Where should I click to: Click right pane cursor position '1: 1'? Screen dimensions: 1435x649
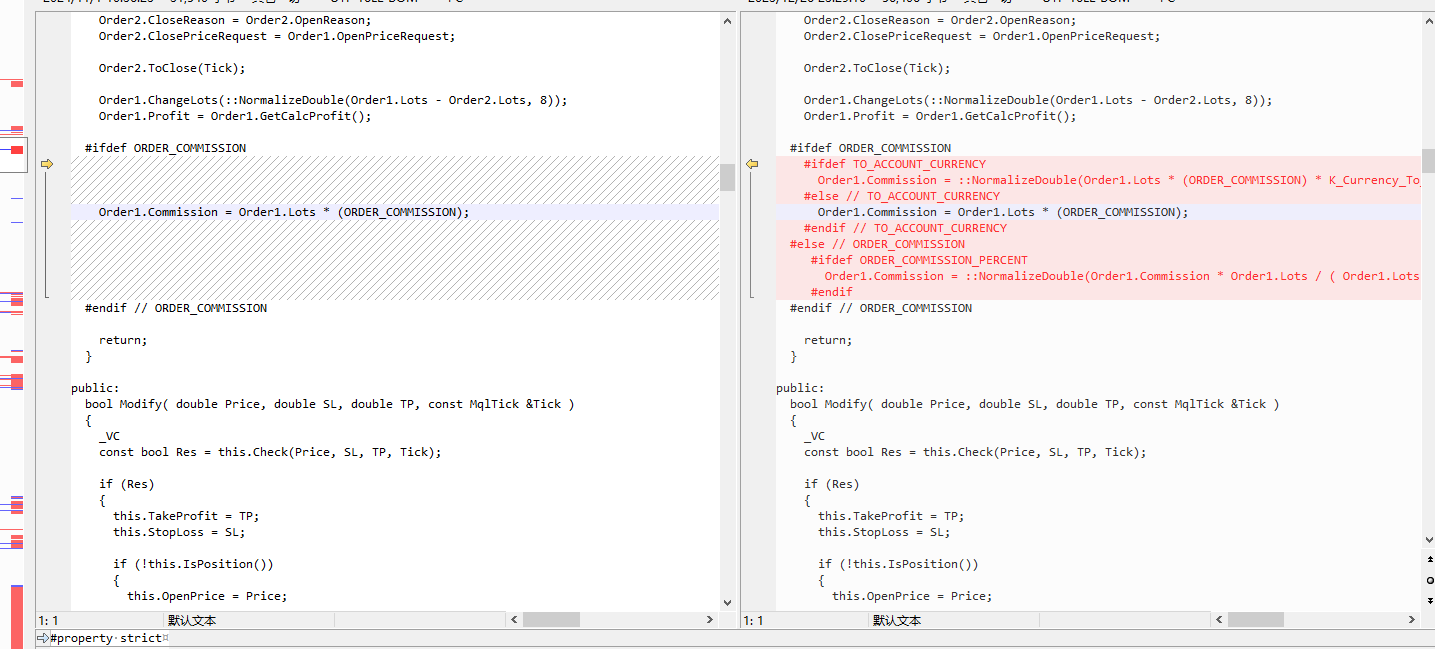pyautogui.click(x=754, y=621)
